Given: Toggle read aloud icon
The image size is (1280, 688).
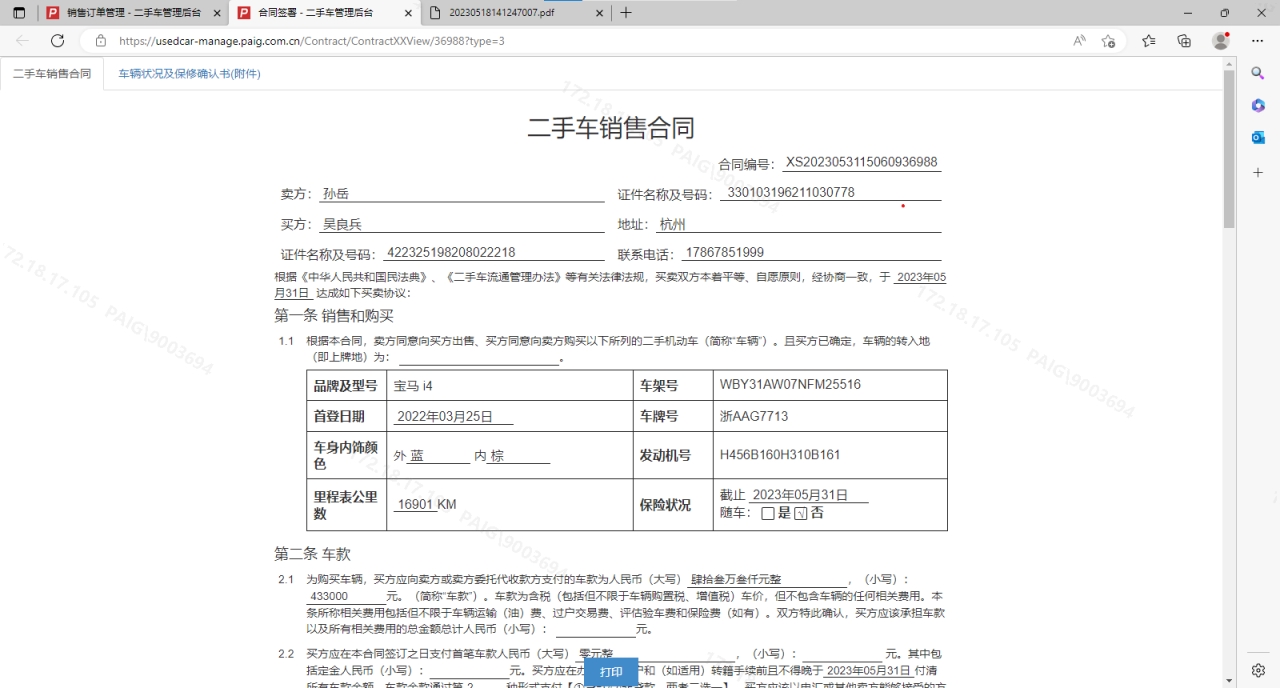Looking at the screenshot, I should click(1080, 41).
